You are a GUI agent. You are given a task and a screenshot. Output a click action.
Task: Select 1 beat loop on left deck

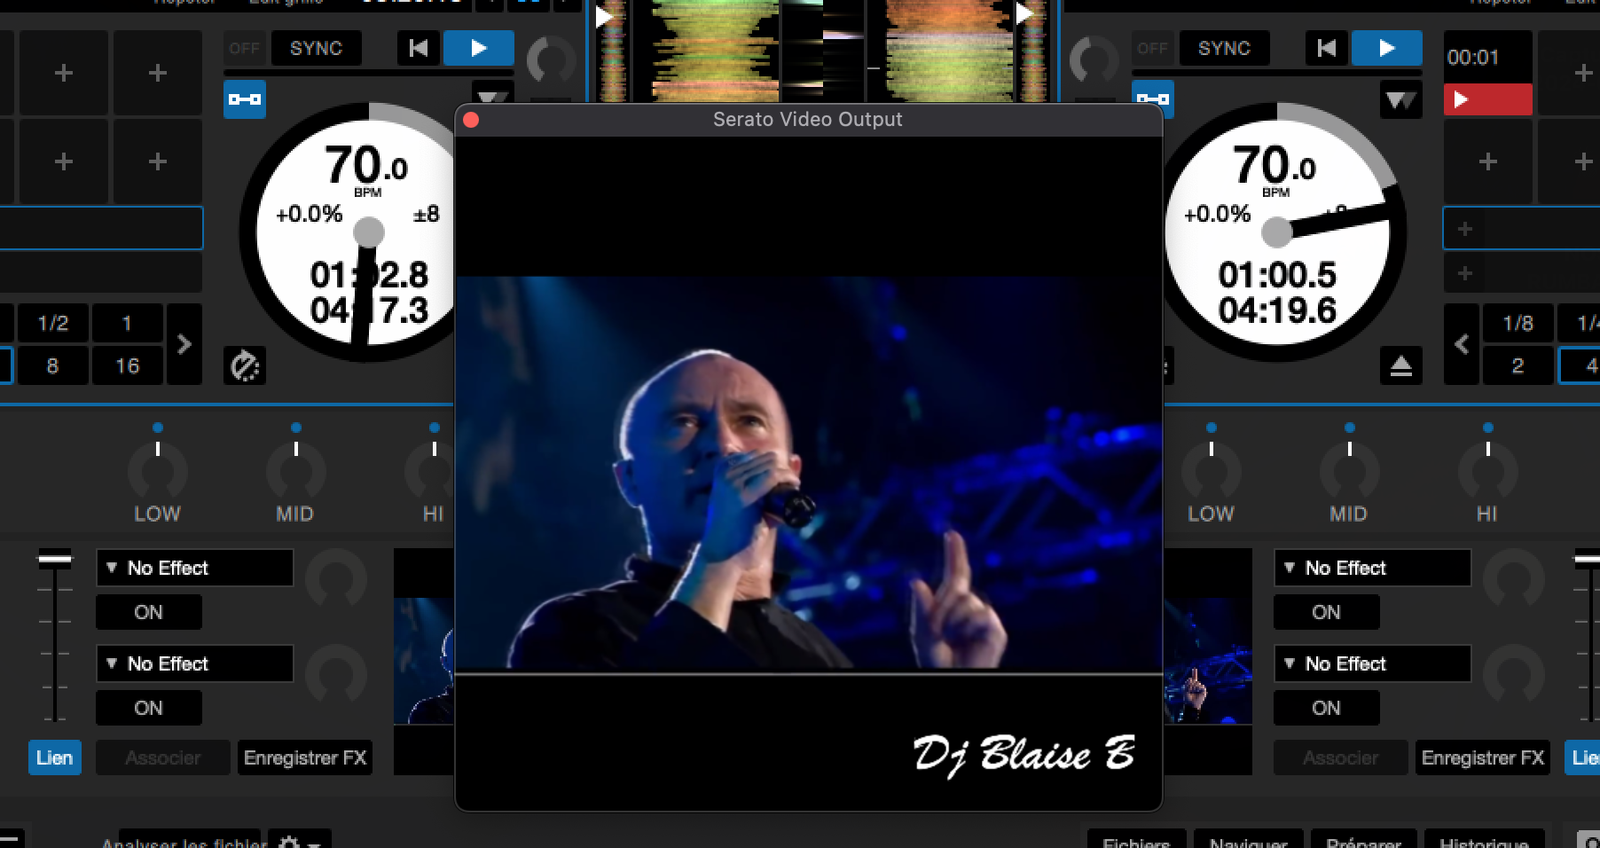pos(127,323)
